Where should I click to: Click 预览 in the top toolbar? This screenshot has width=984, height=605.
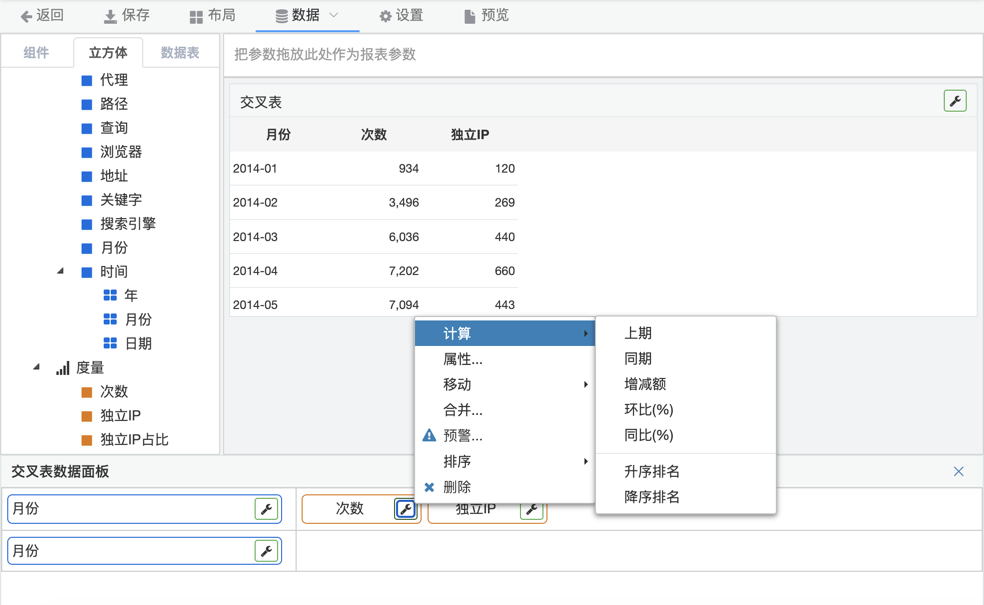486,15
